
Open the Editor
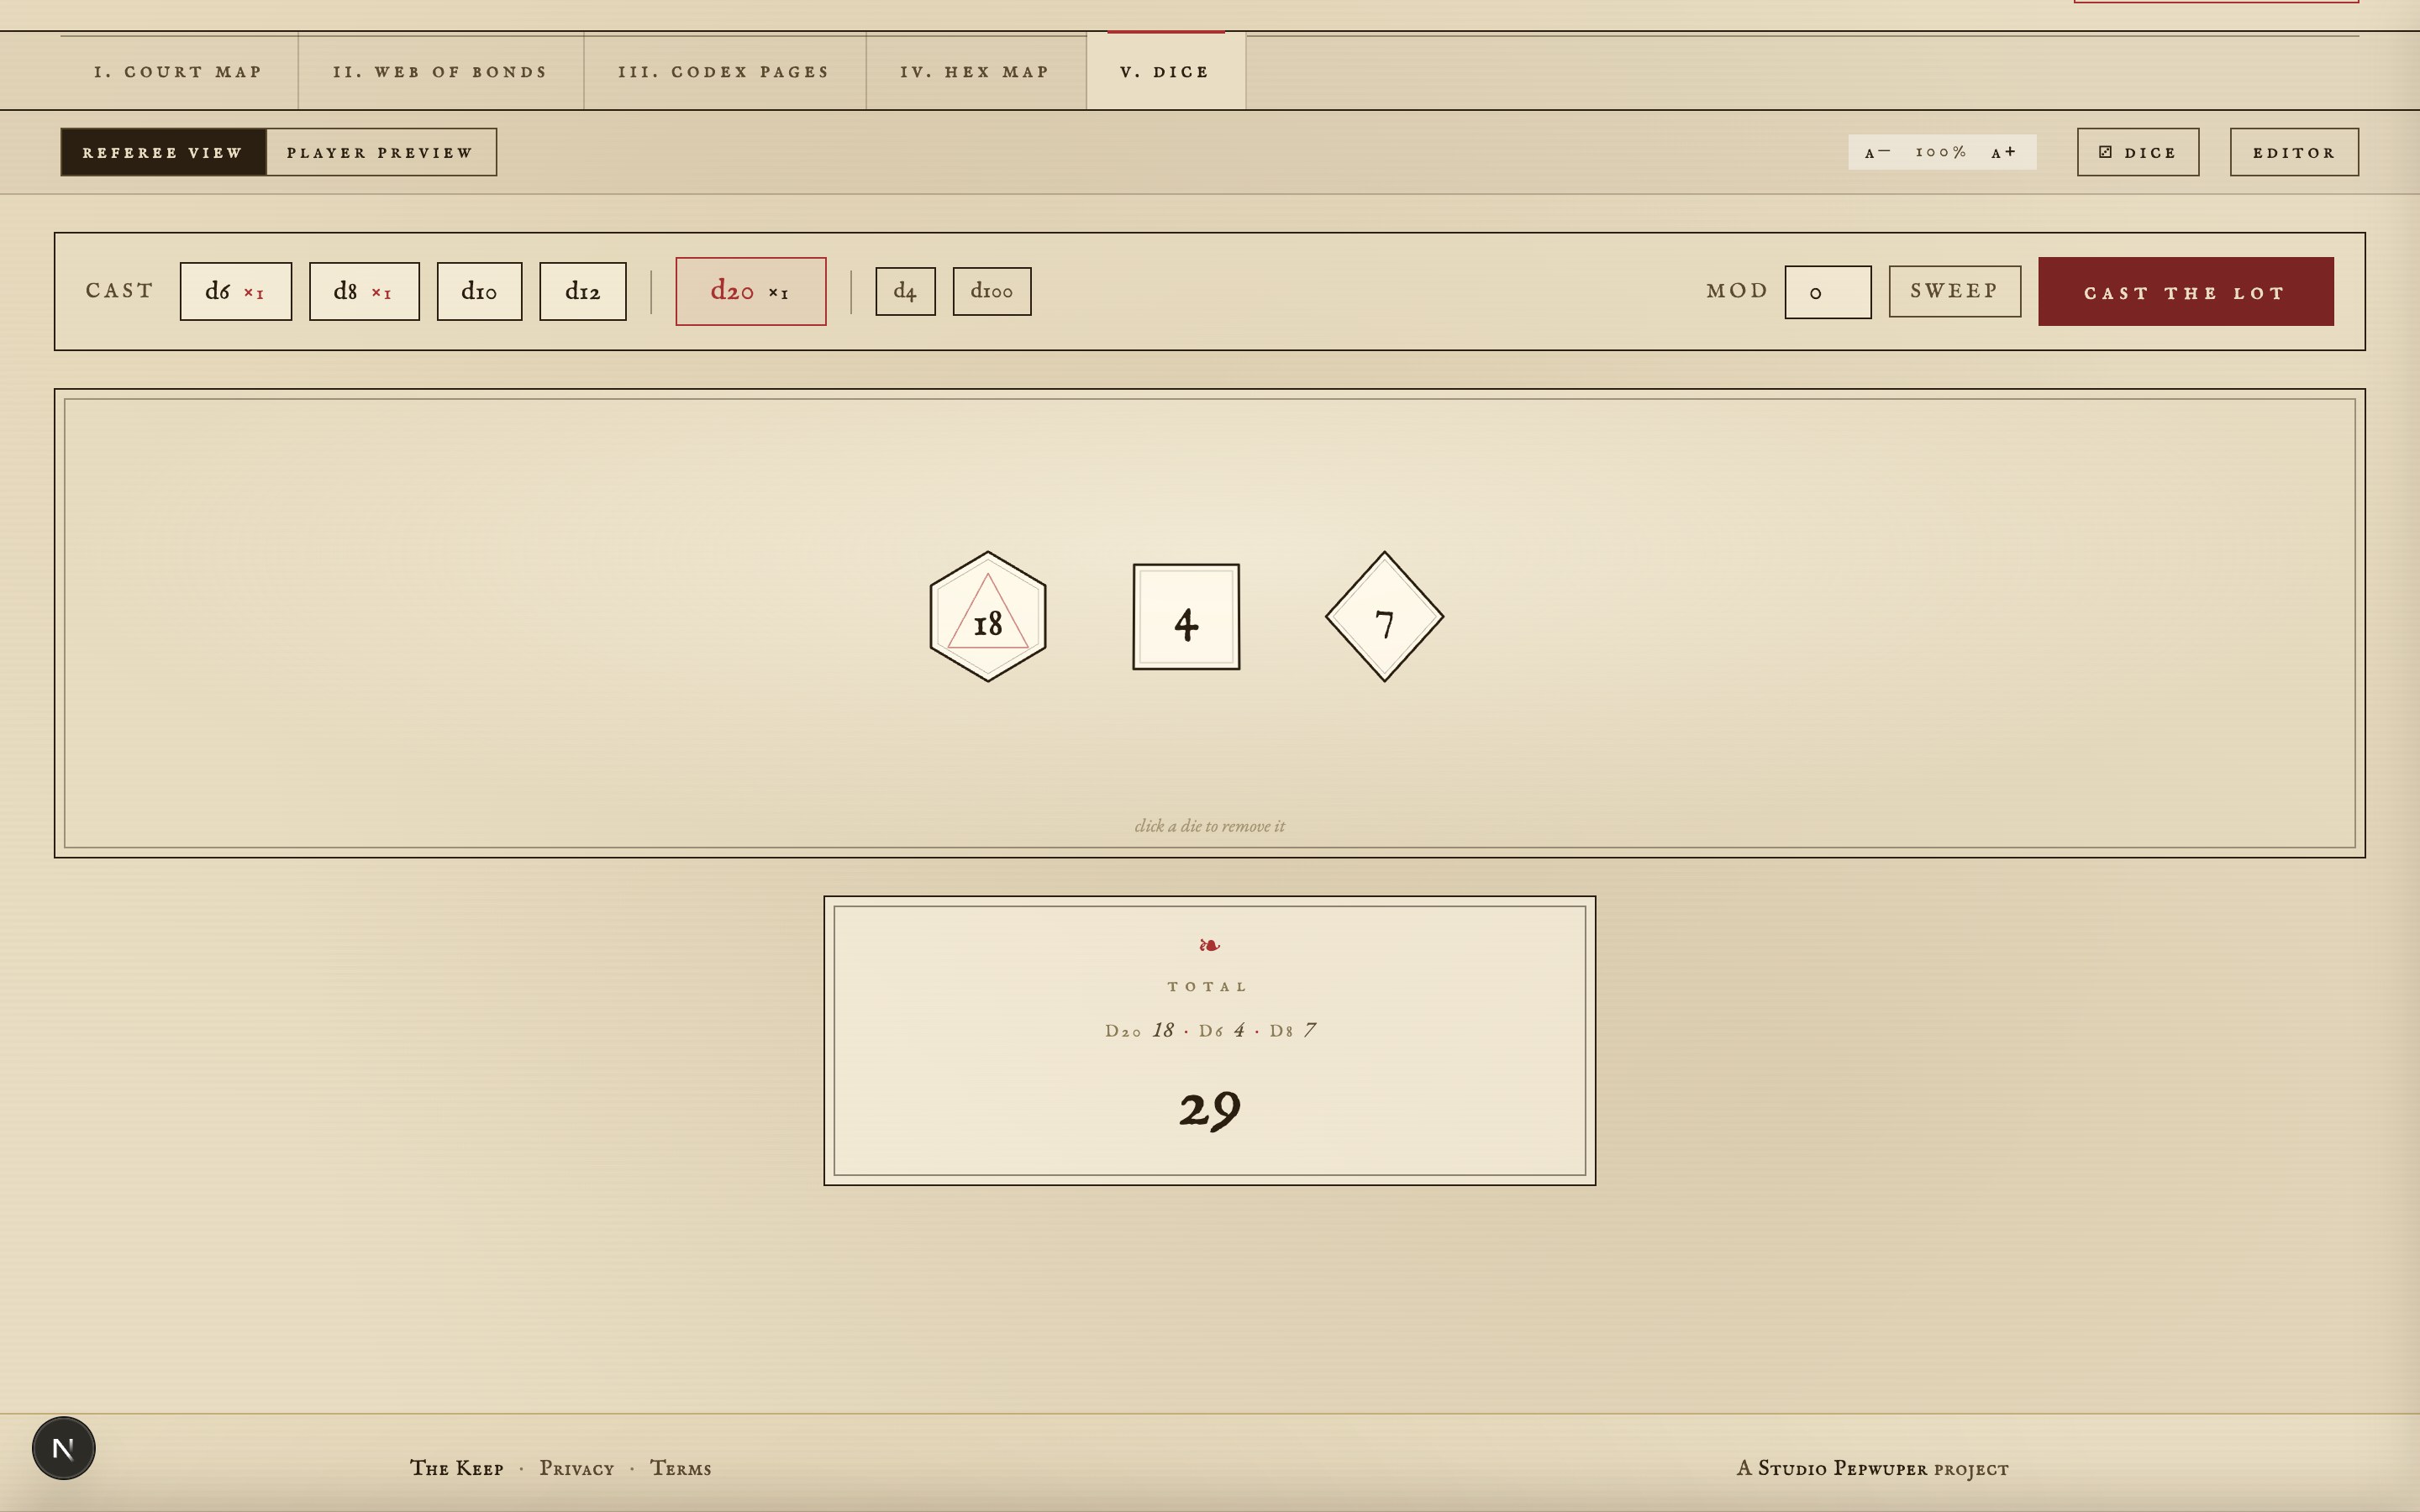click(x=2294, y=152)
